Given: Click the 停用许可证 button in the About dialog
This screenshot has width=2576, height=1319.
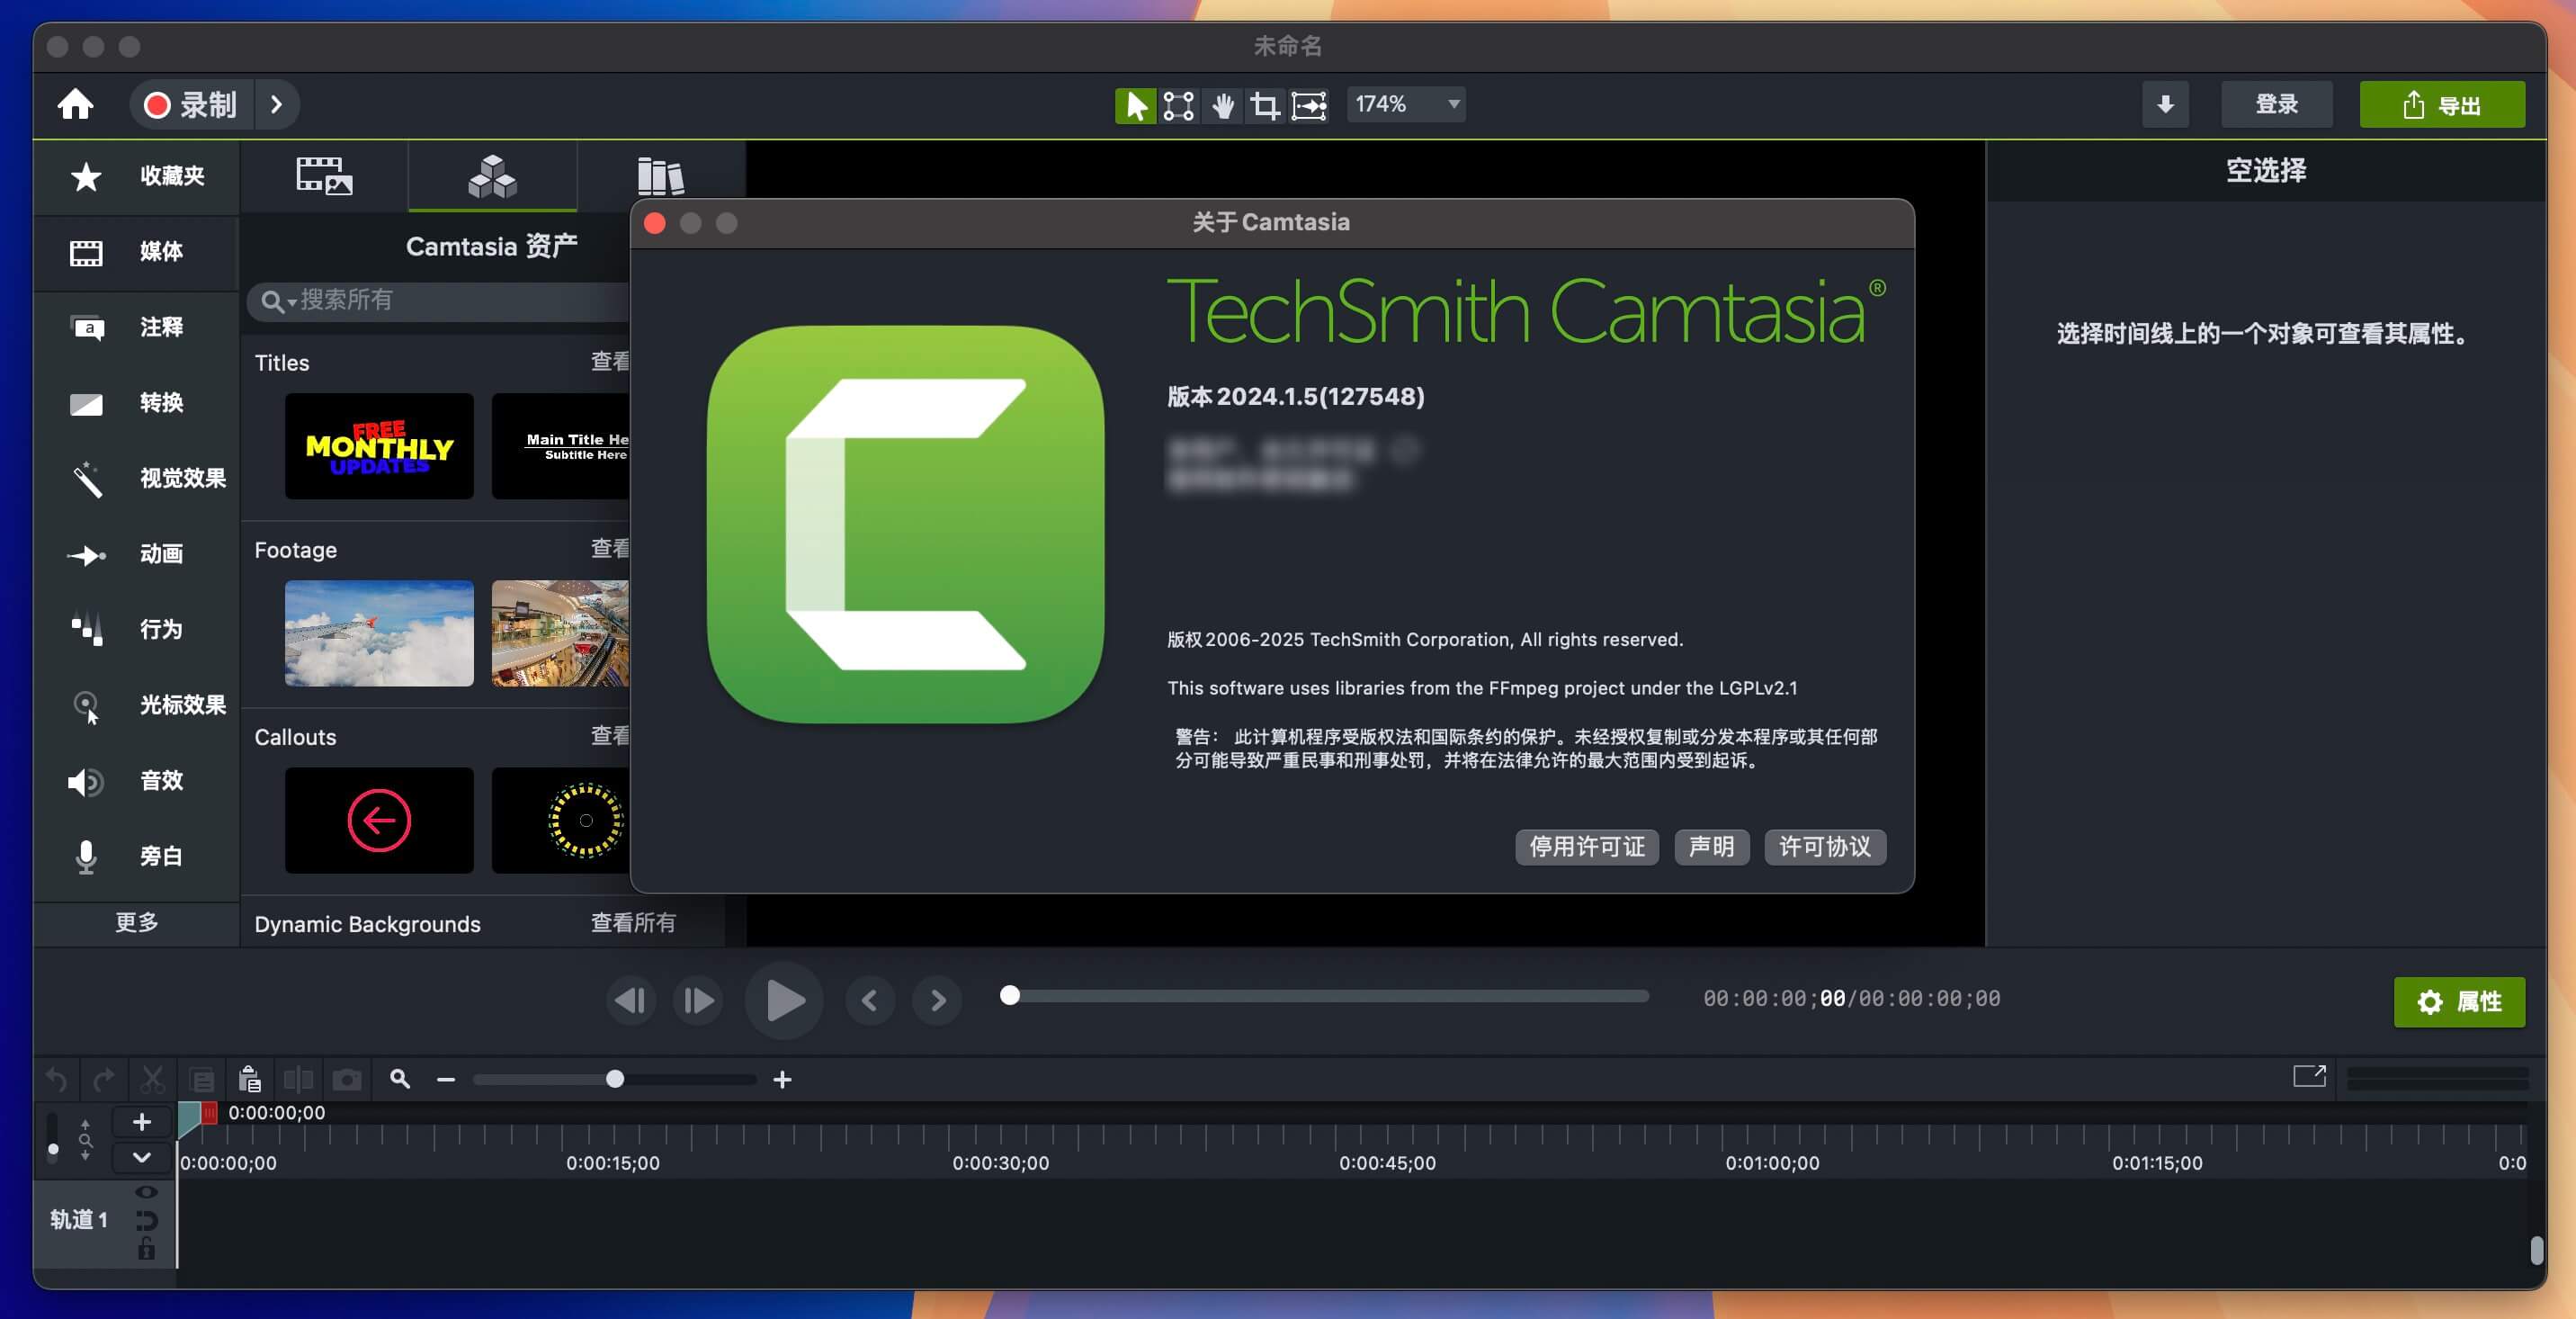Looking at the screenshot, I should (x=1586, y=847).
